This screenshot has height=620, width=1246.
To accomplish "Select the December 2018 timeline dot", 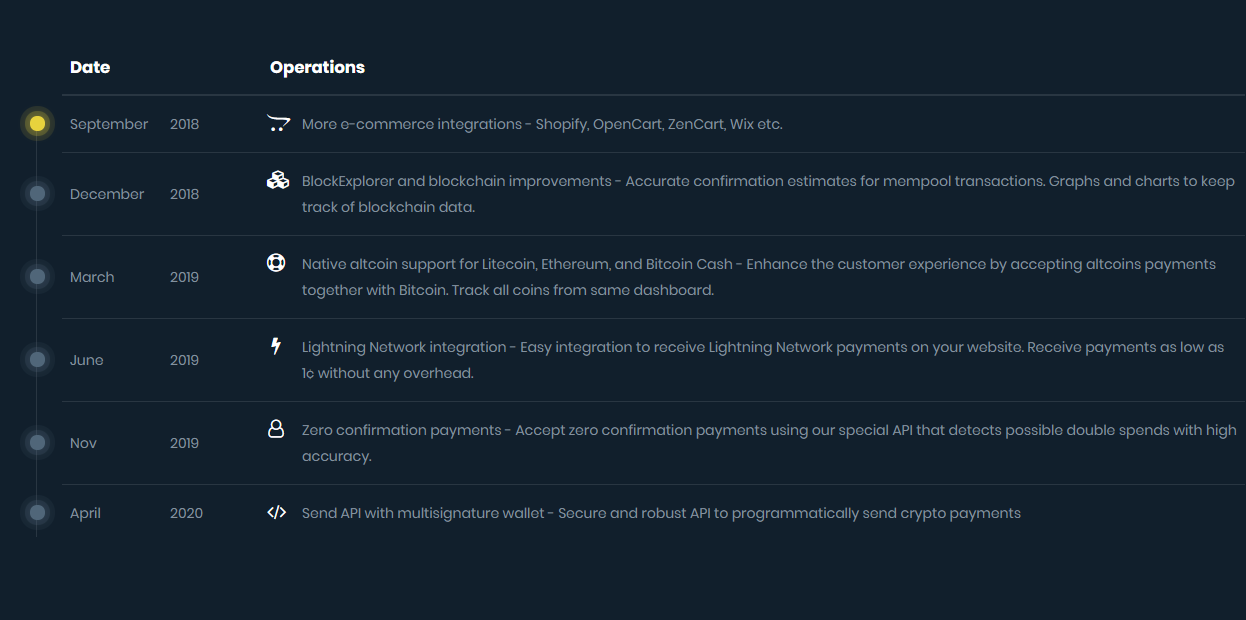I will (x=37, y=194).
